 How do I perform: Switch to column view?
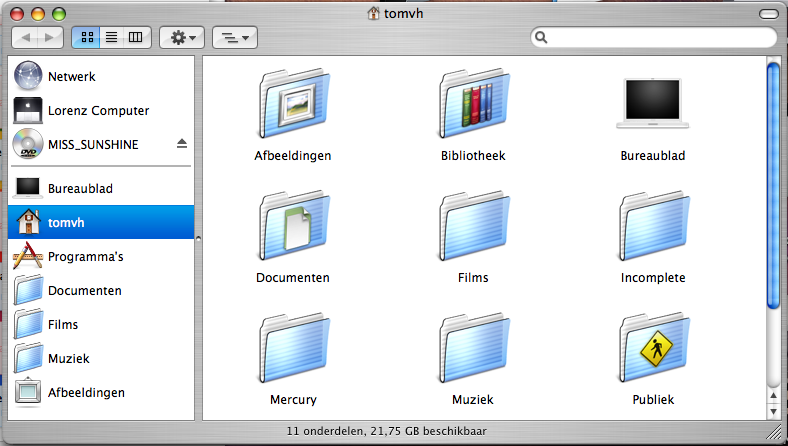[x=136, y=37]
